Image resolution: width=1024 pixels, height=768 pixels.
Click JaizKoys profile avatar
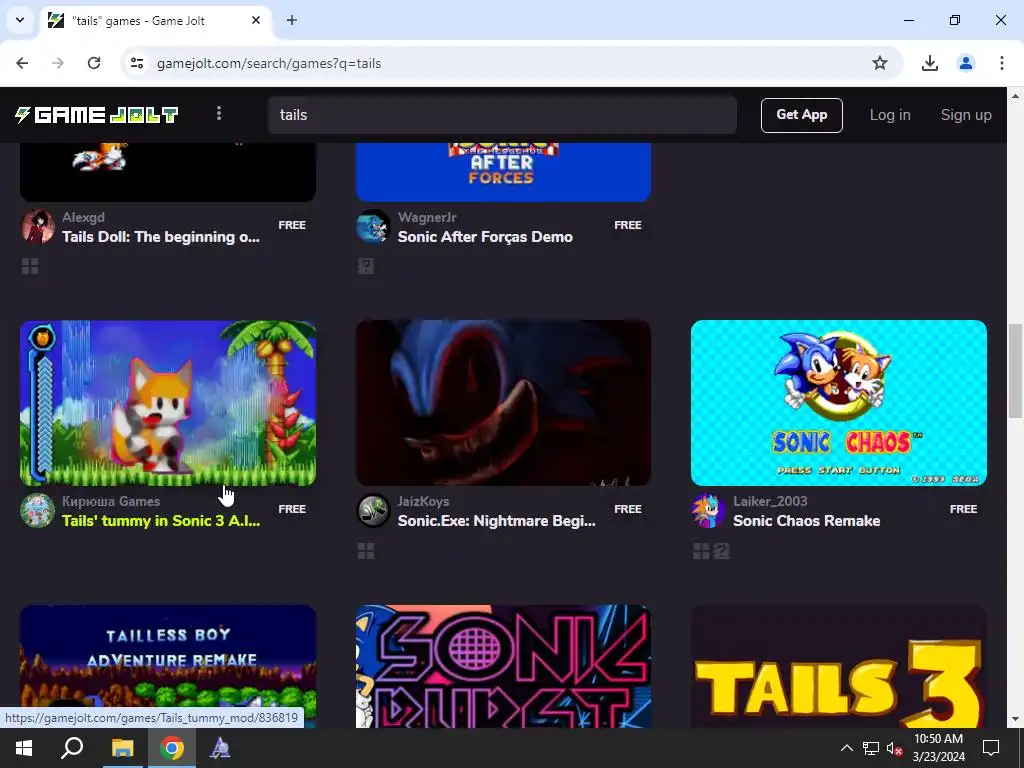pyautogui.click(x=373, y=511)
